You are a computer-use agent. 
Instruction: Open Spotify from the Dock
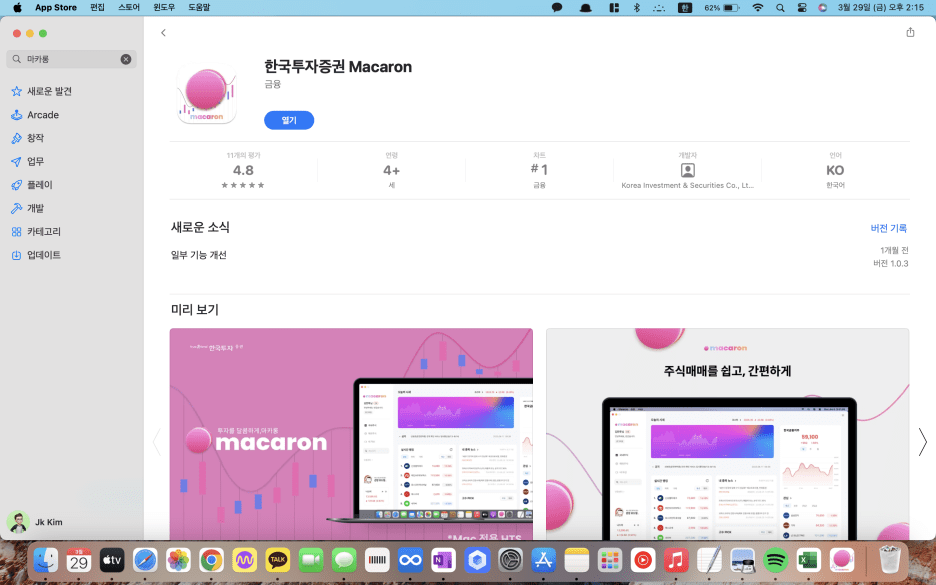click(x=775, y=560)
